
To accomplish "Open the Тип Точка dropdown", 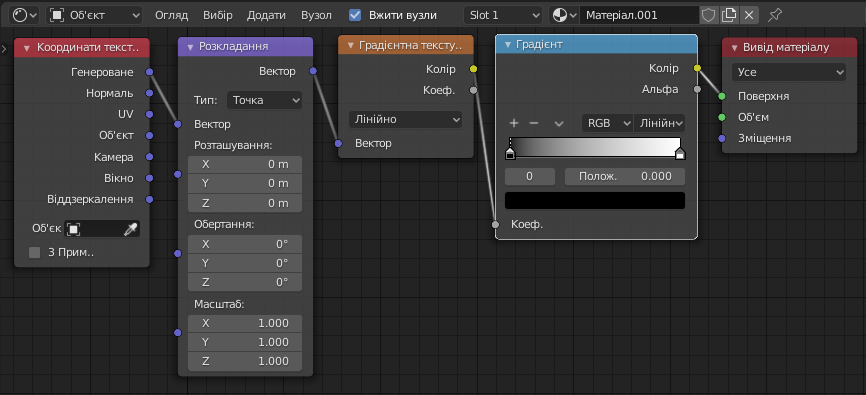I will [265, 100].
